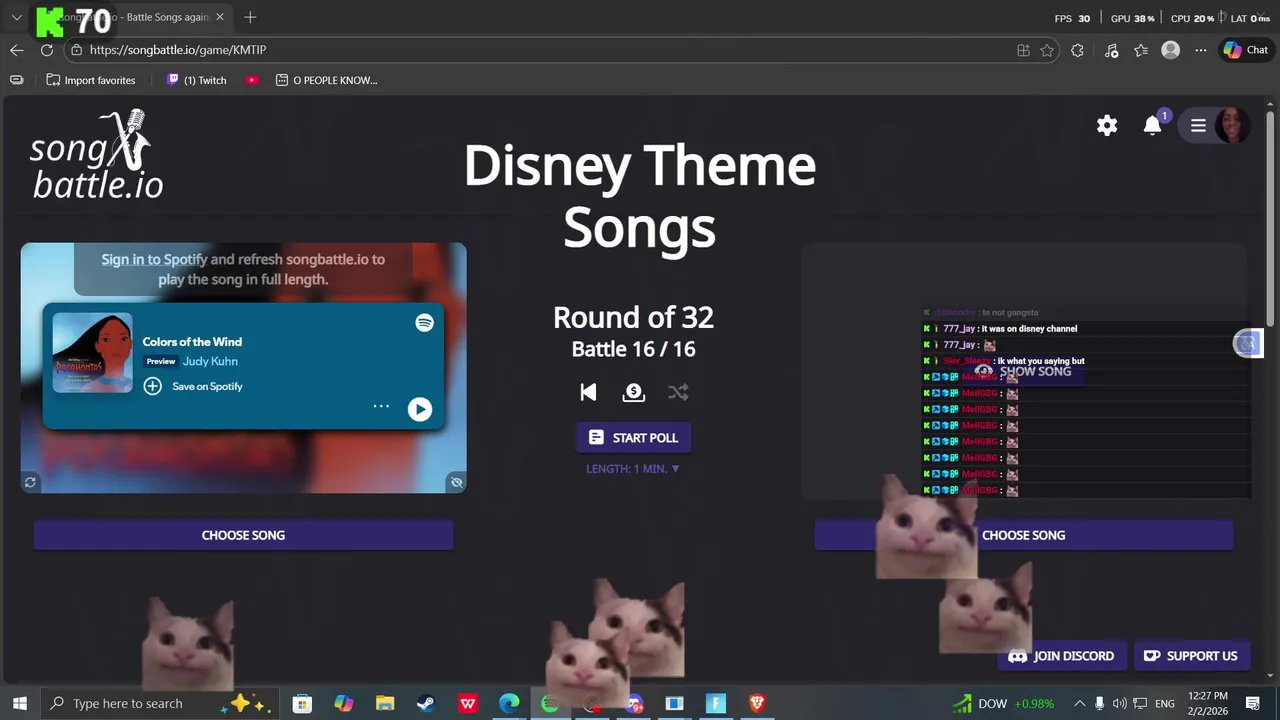Open the Twitch bookmark
Viewport: 1280px width, 720px height.
(x=196, y=80)
